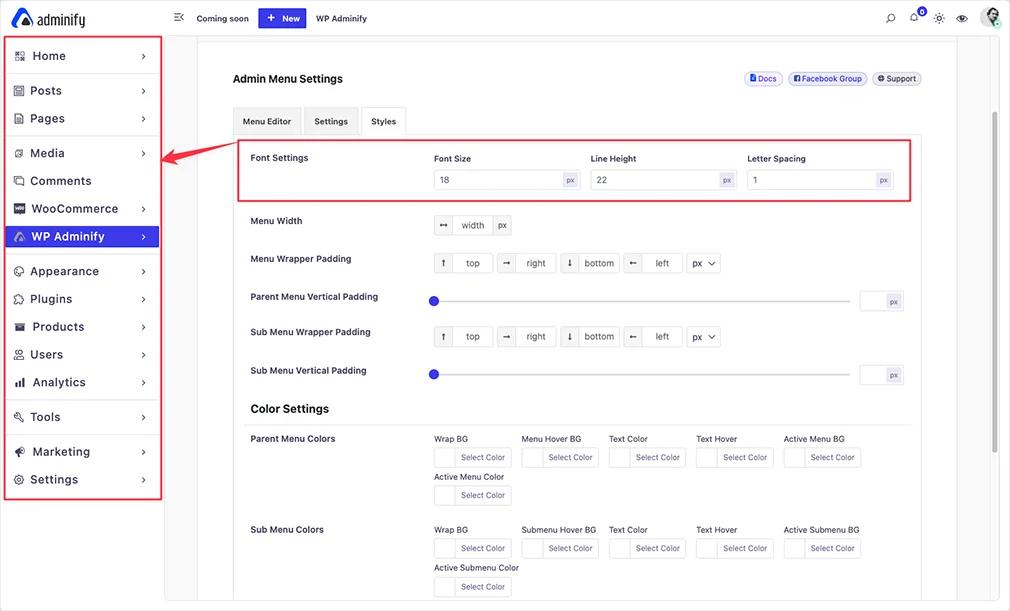The height and width of the screenshot is (611, 1010).
Task: Select Parent Active Menu BG color
Action: coord(822,457)
